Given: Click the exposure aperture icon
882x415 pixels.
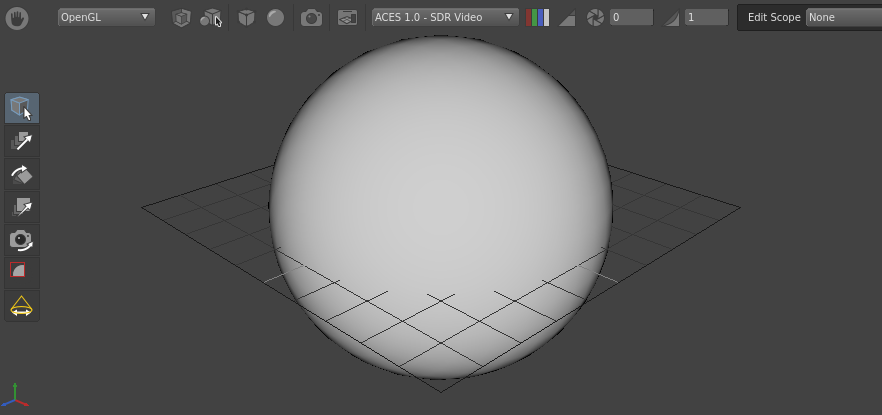Looking at the screenshot, I should tap(595, 18).
